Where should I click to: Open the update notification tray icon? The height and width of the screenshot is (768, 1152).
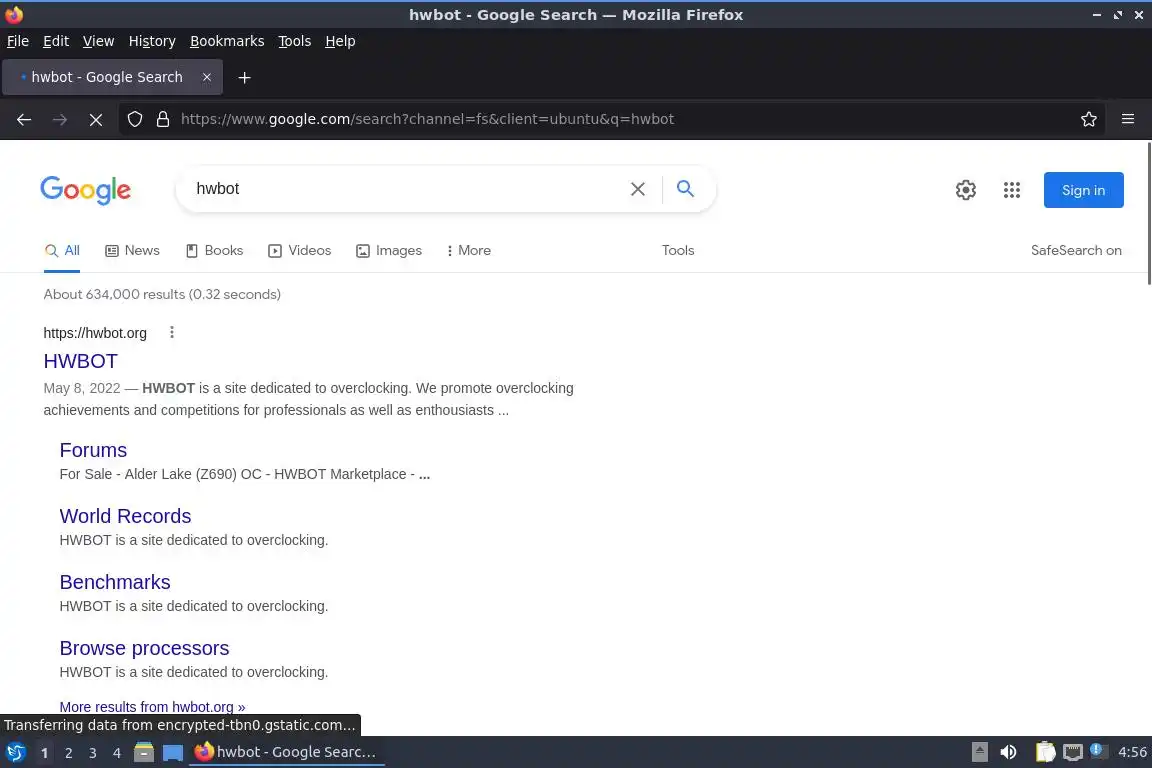tap(1096, 750)
